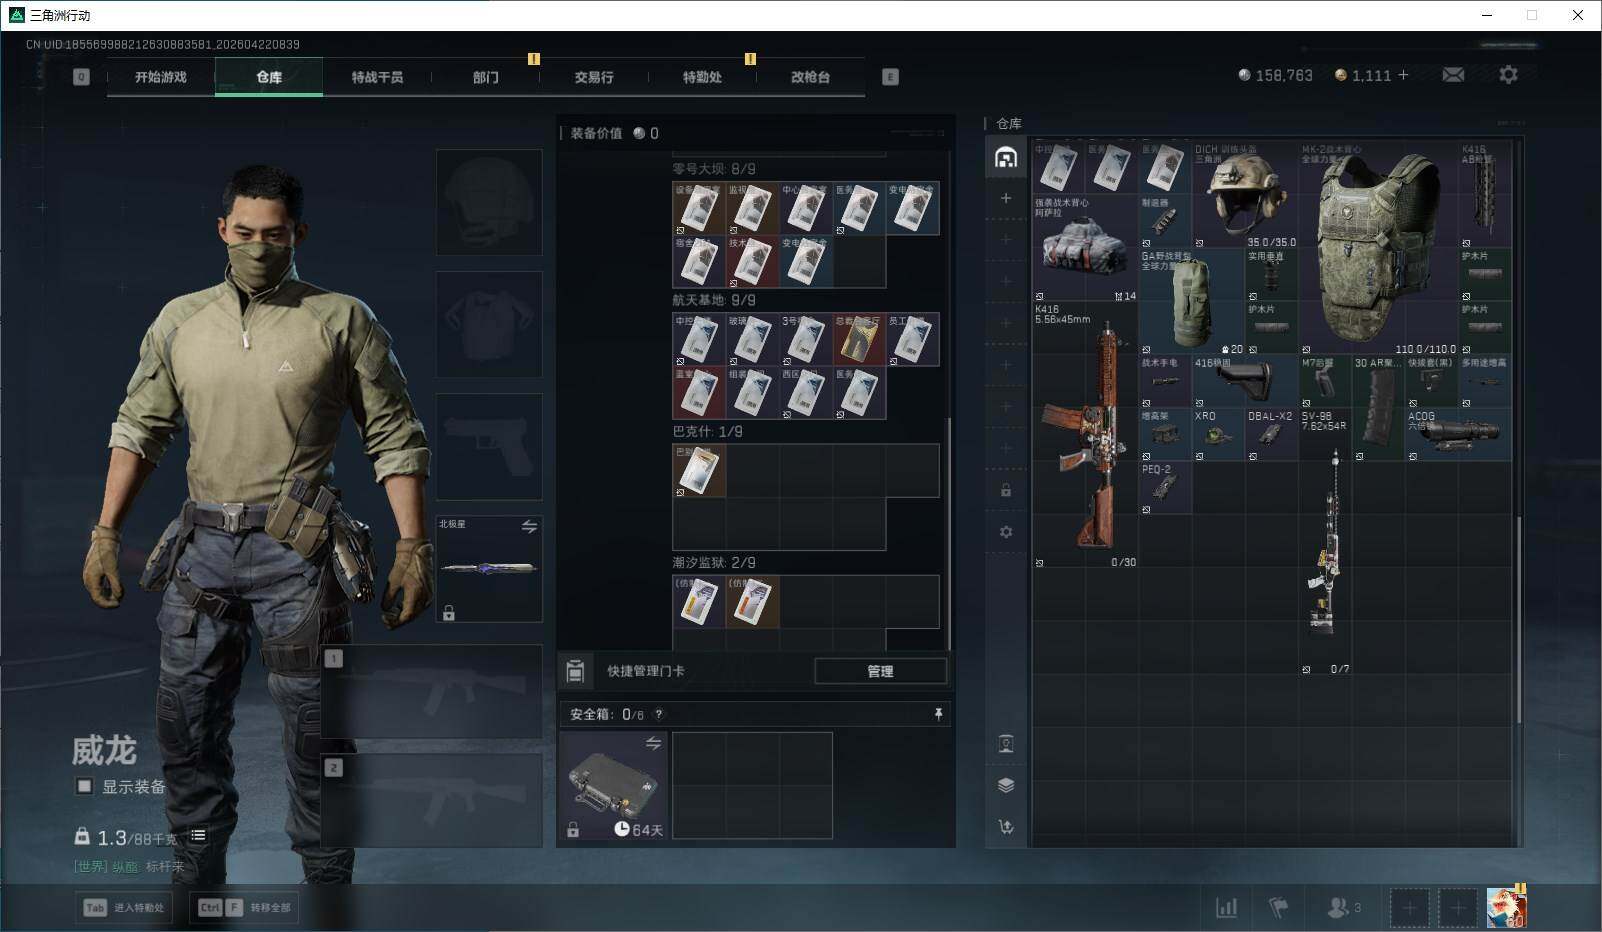Image resolution: width=1602 pixels, height=932 pixels.
Task: Open the weight detail list icon
Action: pyautogui.click(x=198, y=835)
